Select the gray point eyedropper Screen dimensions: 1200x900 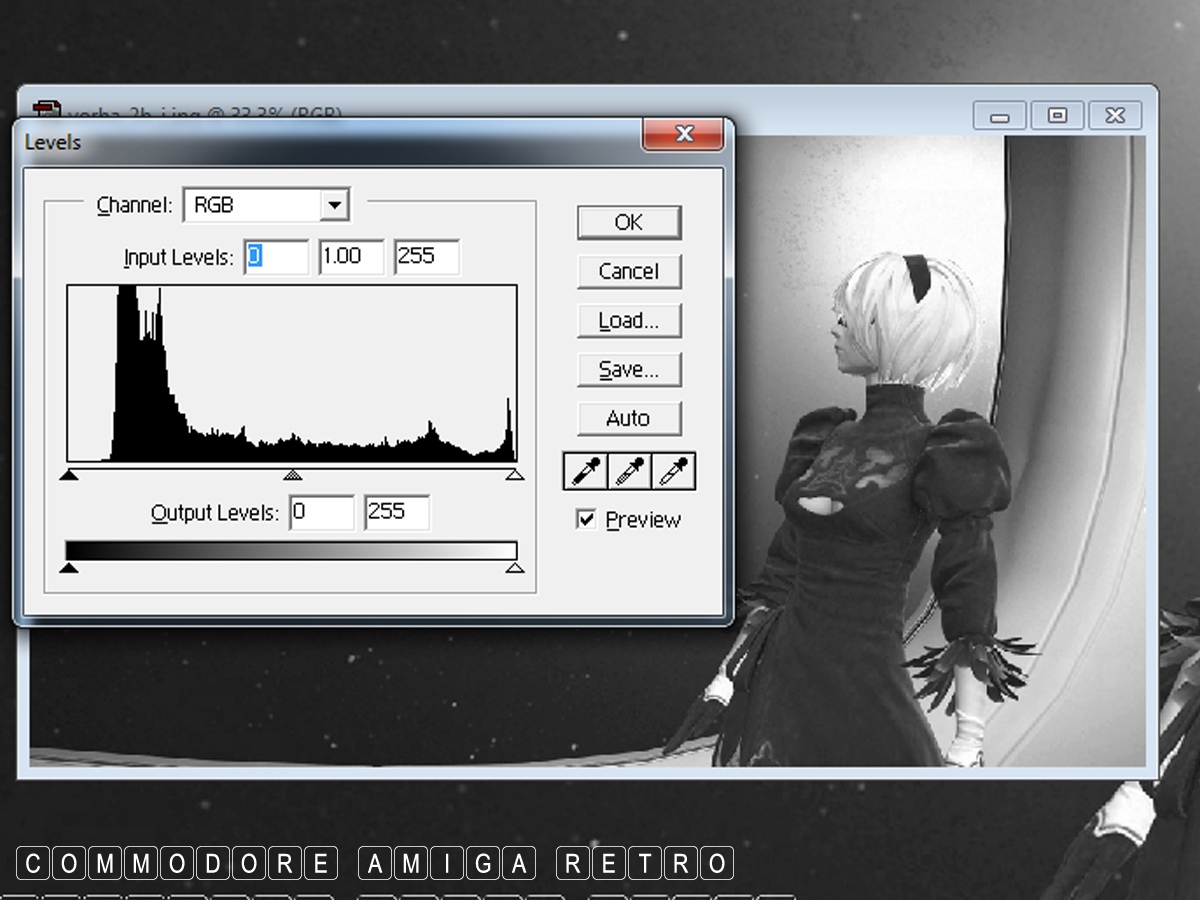[x=629, y=471]
